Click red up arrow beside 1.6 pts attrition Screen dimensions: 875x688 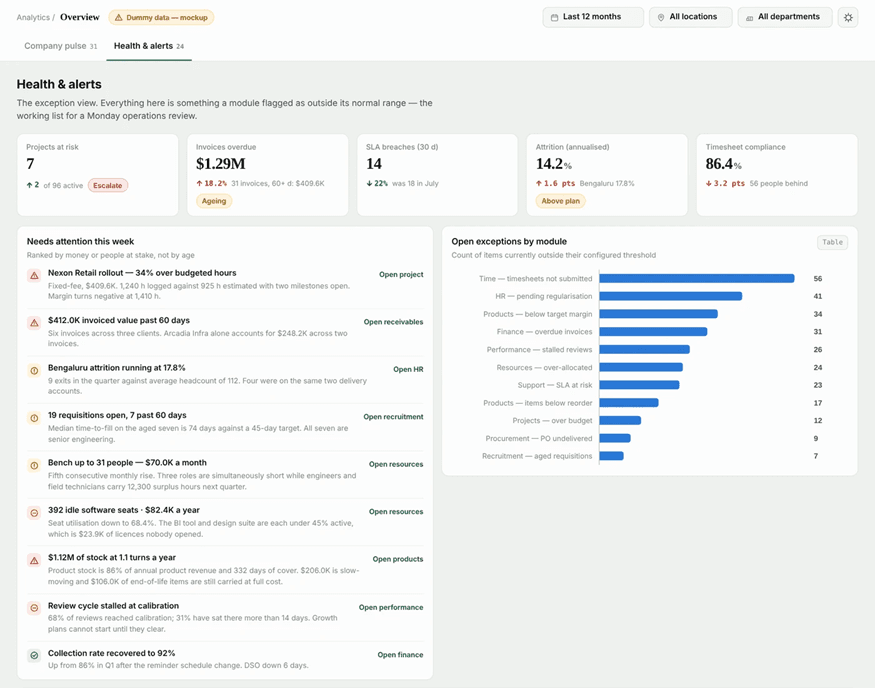539,183
